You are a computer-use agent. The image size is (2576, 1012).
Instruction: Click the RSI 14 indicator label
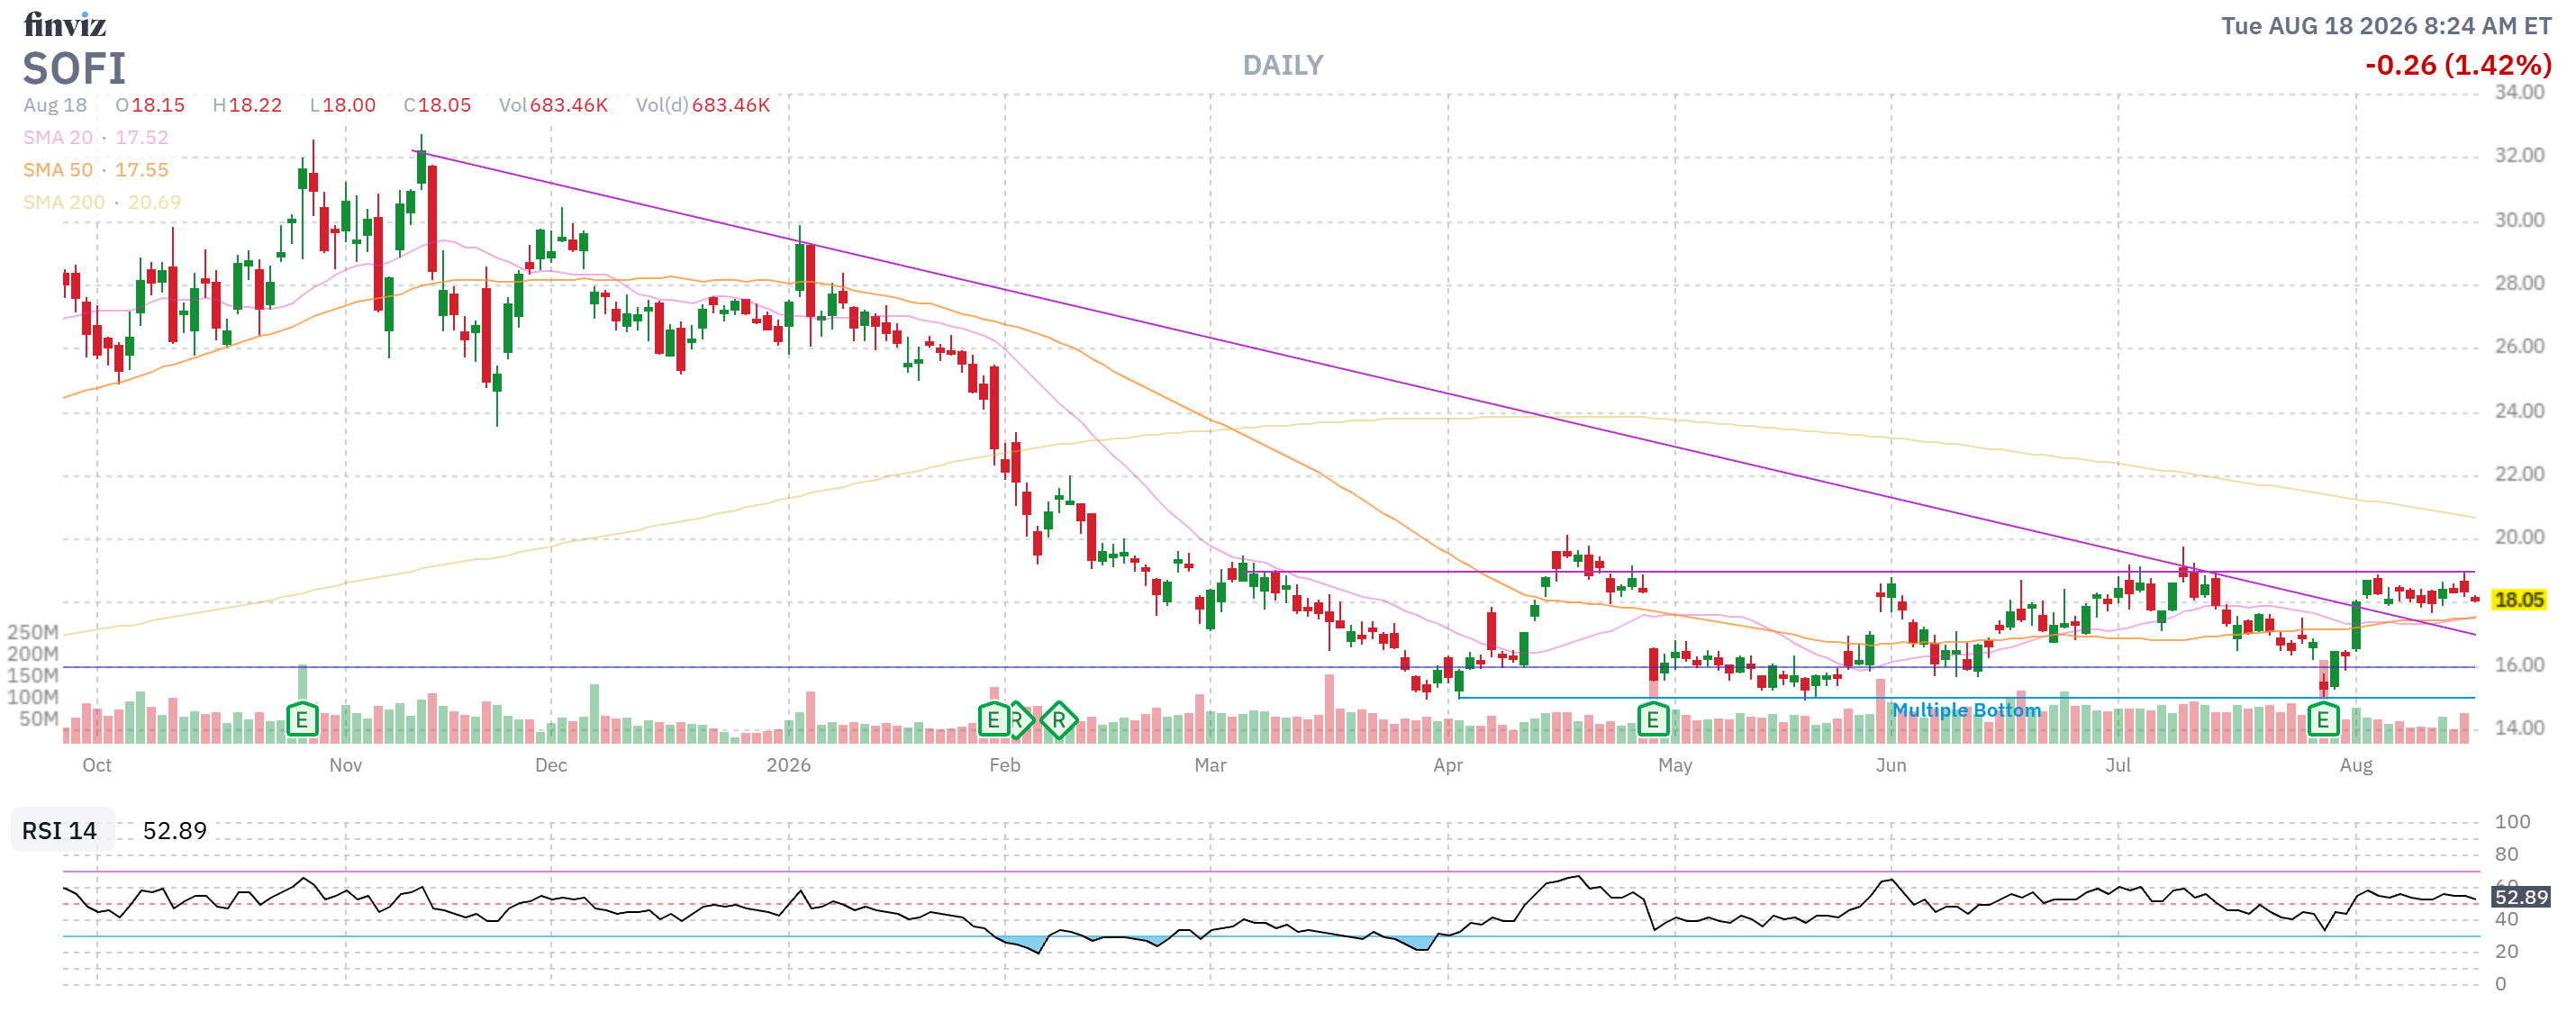[x=60, y=831]
